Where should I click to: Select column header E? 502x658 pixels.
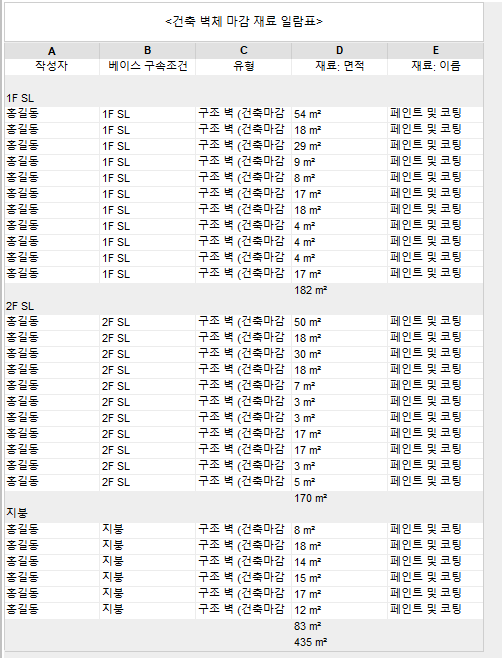(435, 51)
